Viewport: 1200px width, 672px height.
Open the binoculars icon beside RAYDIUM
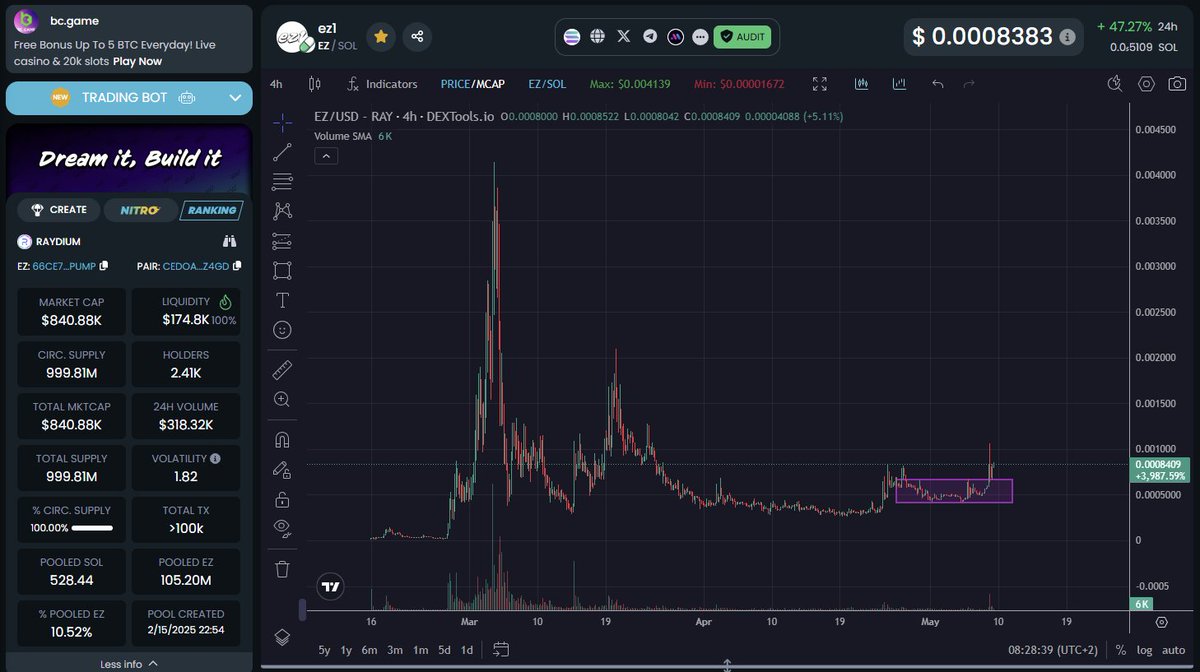(229, 241)
